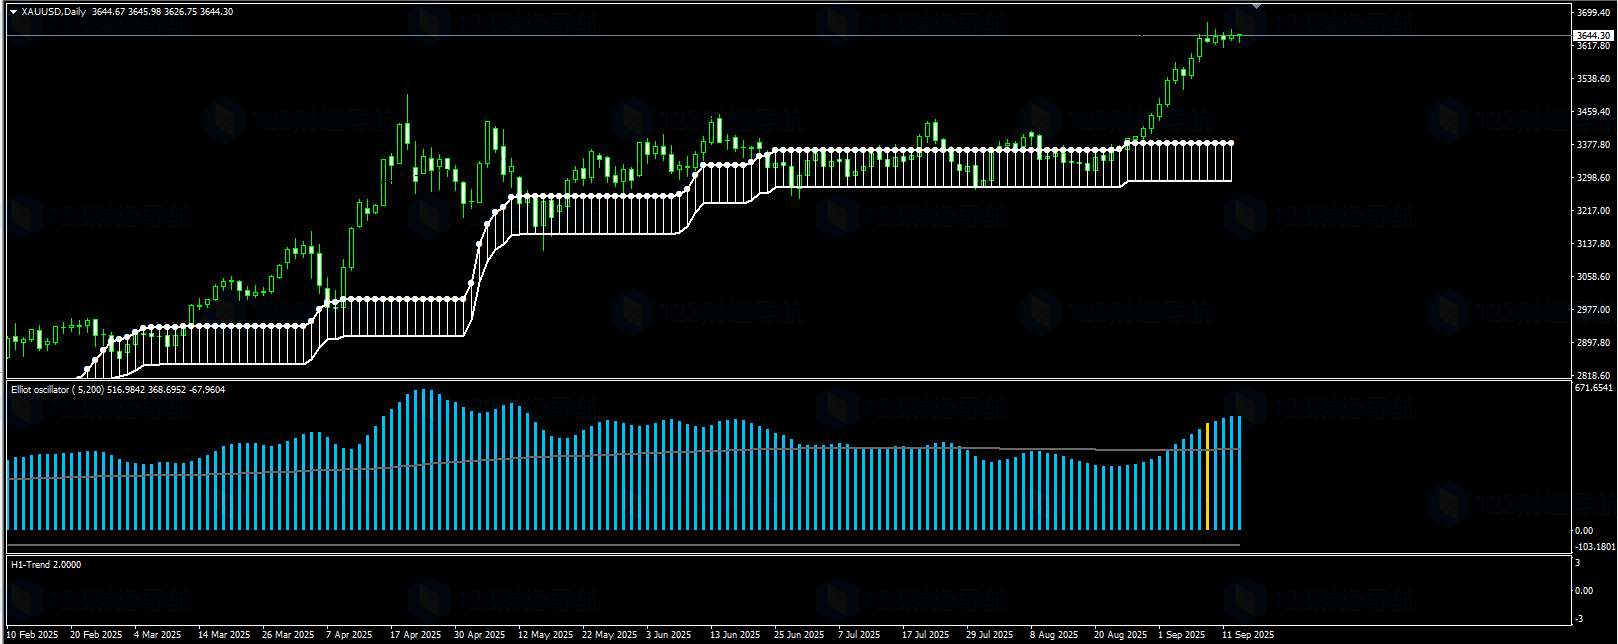Click the -103.1801 oscillator scale value
1618x644 pixels.
coord(1594,547)
